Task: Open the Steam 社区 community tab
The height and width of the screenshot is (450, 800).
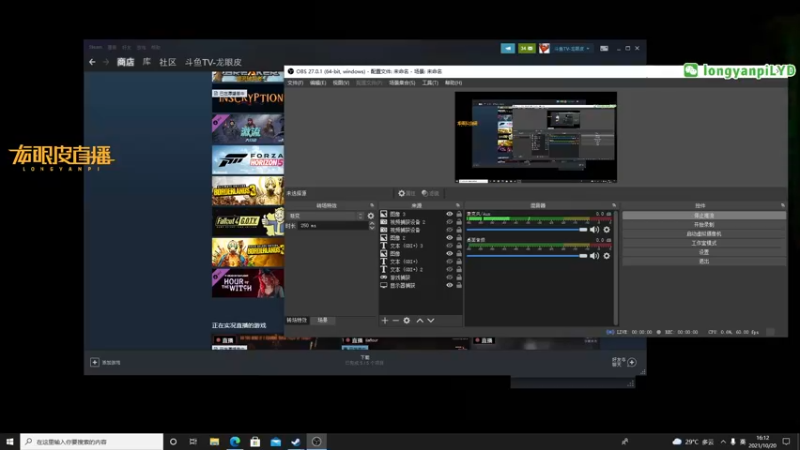Action: click(x=167, y=62)
